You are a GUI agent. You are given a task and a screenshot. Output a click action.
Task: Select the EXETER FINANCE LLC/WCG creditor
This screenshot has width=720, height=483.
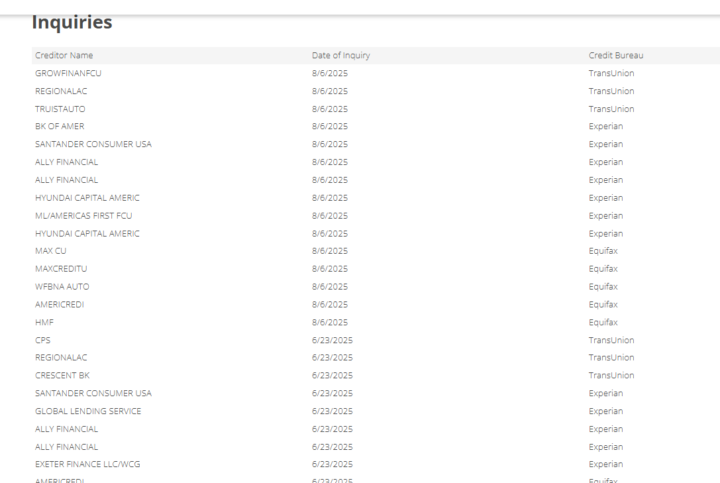point(88,464)
